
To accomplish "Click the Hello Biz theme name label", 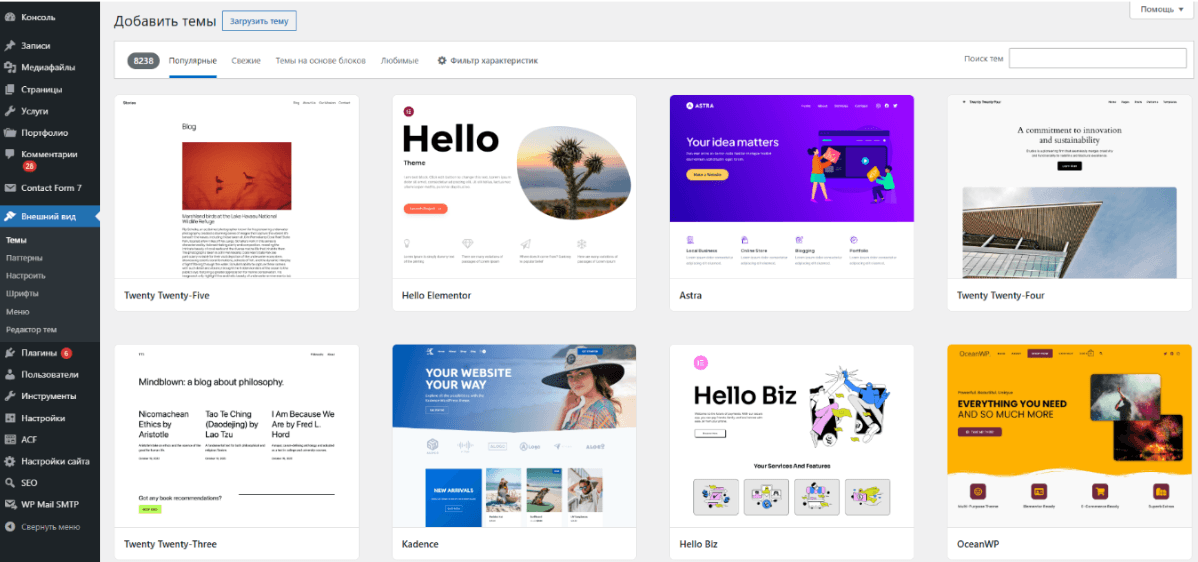I will [698, 544].
